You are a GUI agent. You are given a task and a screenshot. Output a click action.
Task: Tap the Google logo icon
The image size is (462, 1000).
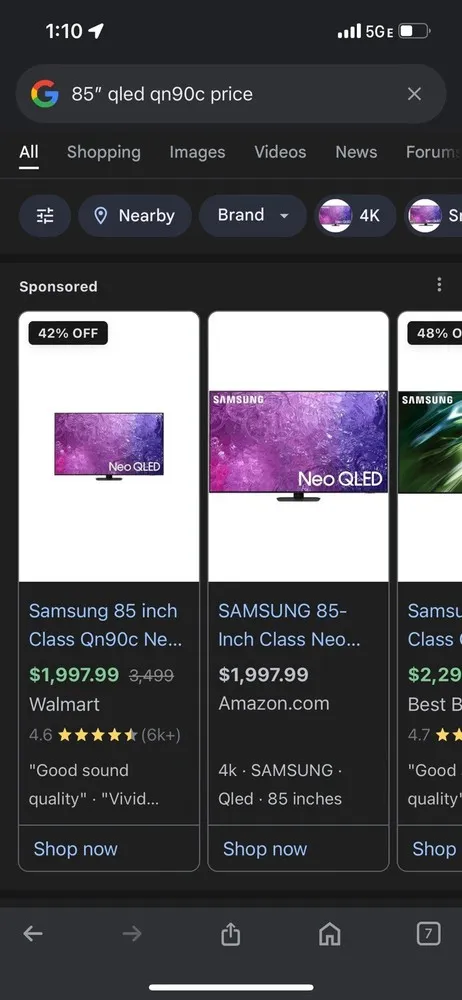tap(44, 94)
